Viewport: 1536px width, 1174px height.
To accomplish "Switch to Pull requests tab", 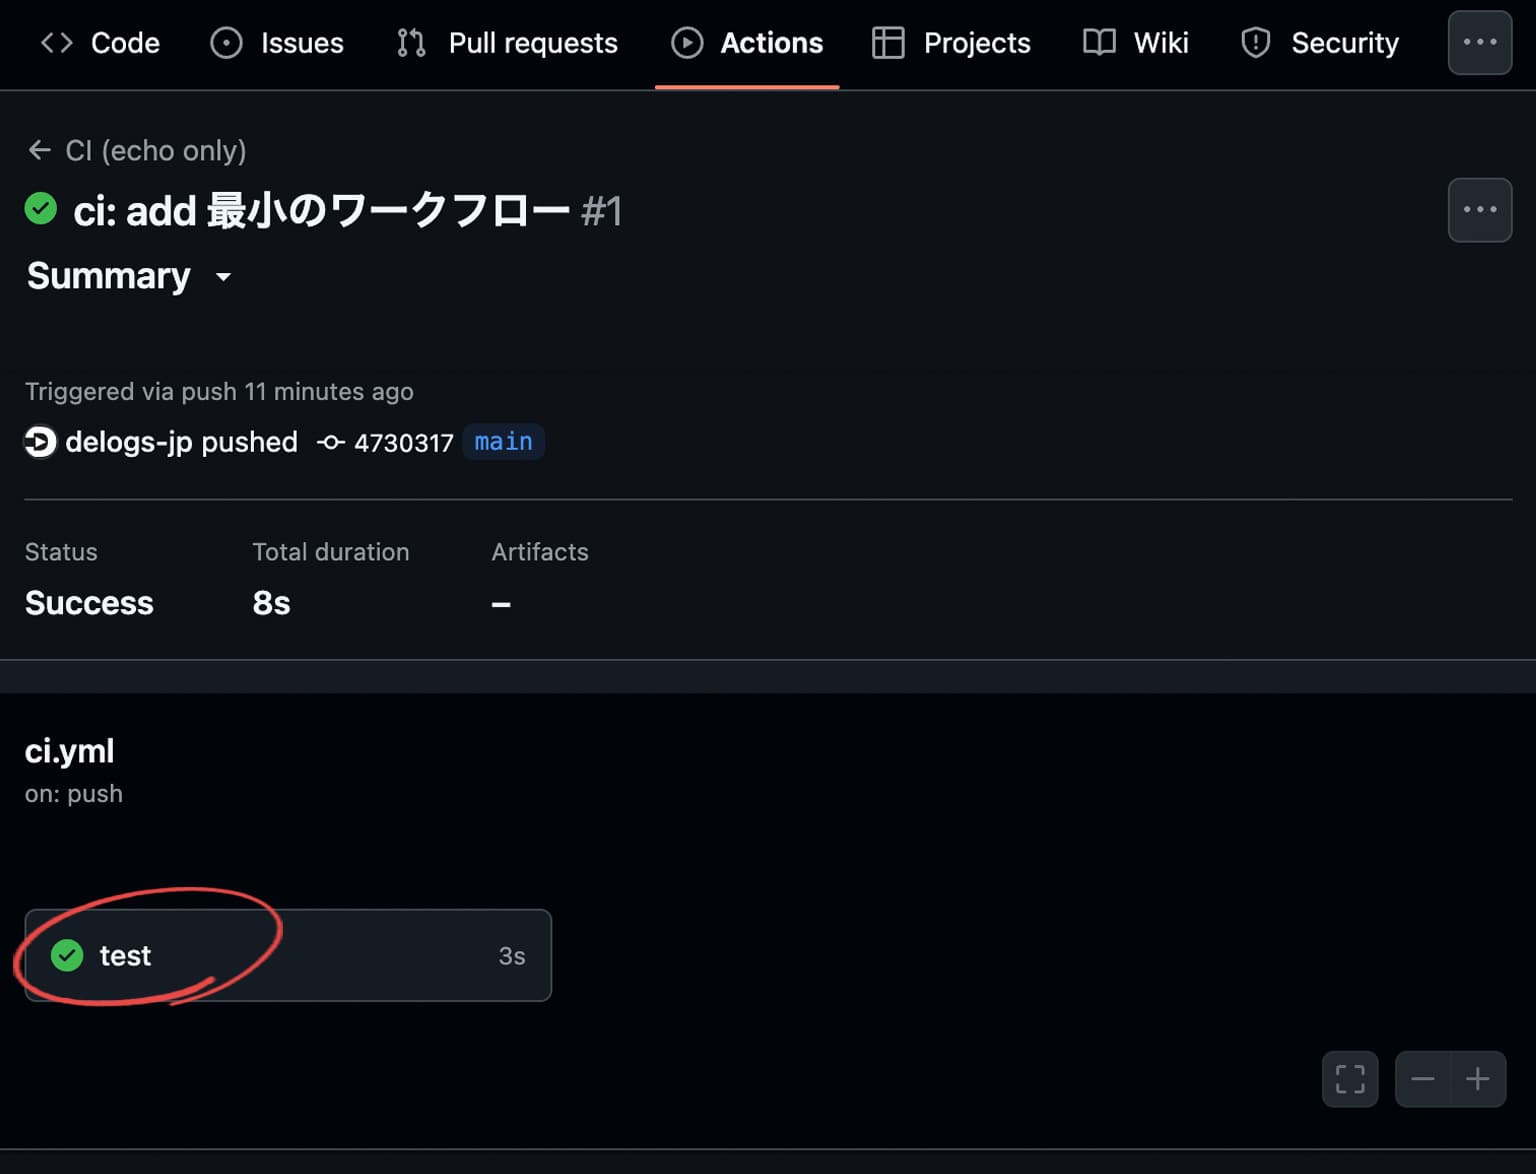I will coord(507,43).
